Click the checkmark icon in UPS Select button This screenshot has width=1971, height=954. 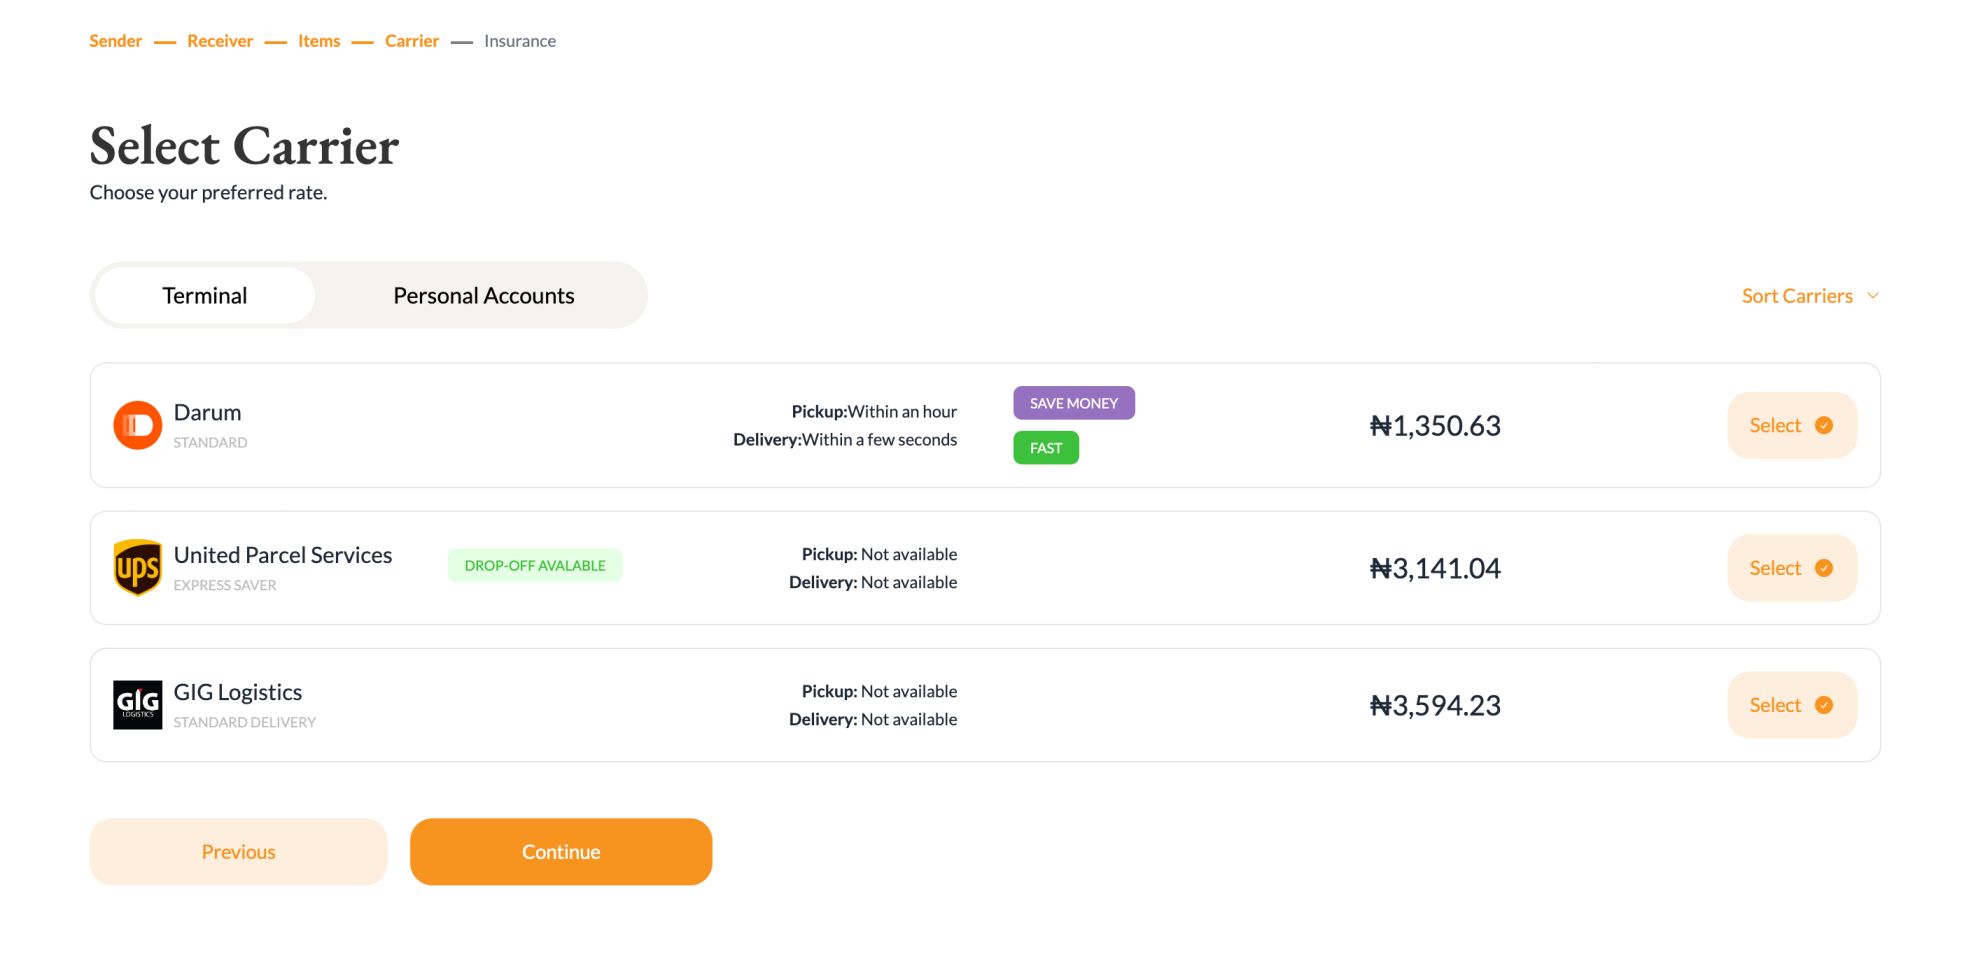pos(1824,568)
